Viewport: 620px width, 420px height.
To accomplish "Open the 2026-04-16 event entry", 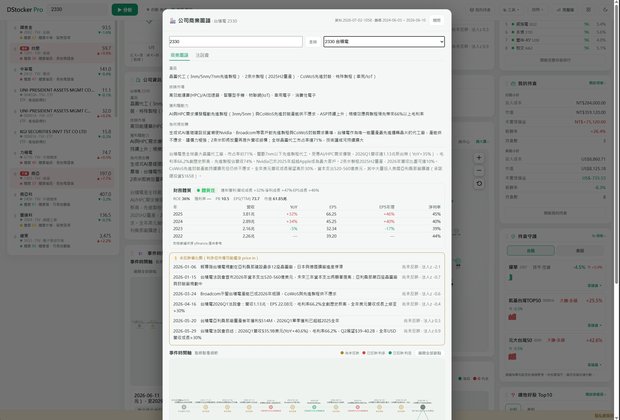I will pos(307,307).
